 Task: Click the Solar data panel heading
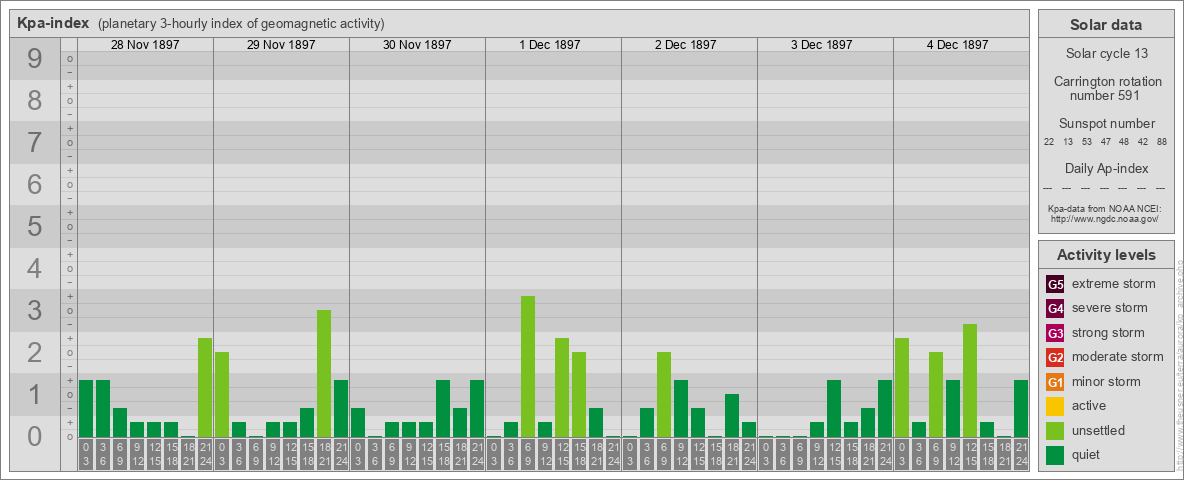[1105, 25]
